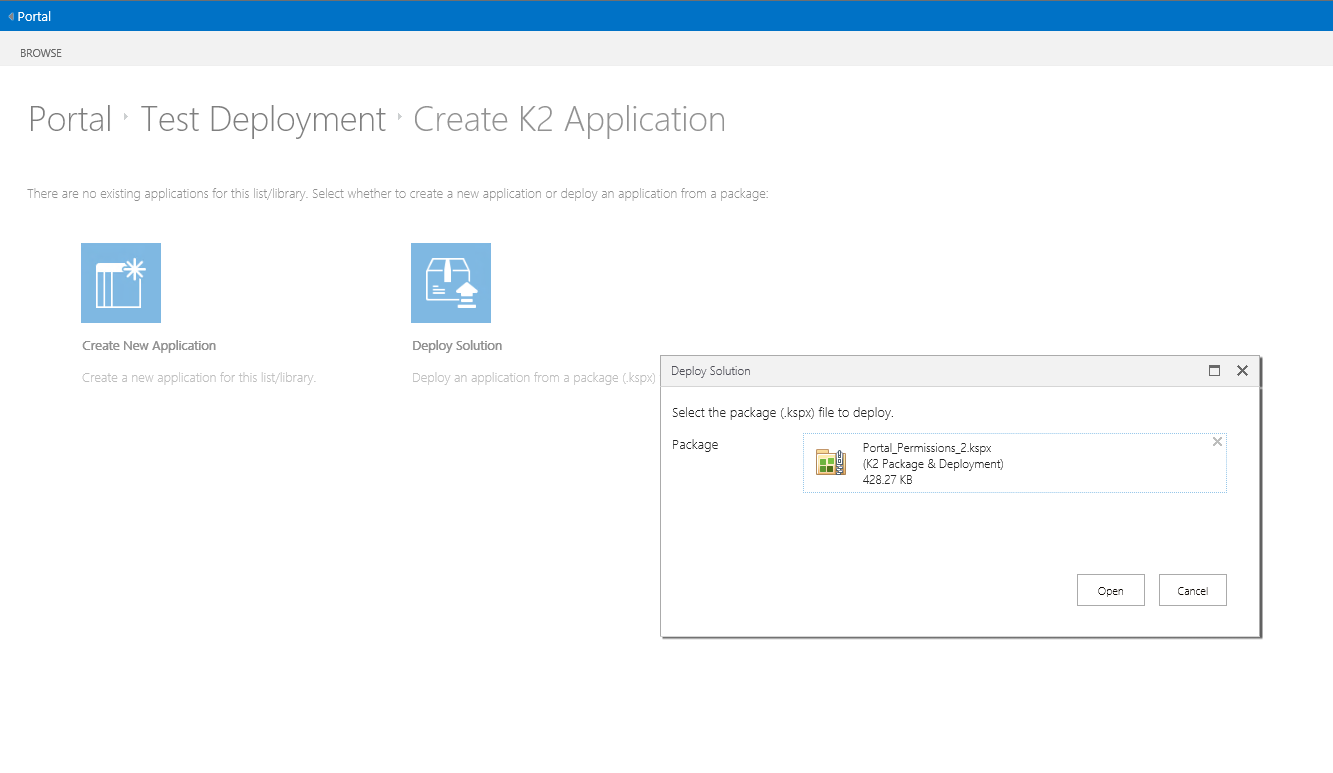
Task: Click "Deploy an application from a package" description
Action: tap(534, 378)
